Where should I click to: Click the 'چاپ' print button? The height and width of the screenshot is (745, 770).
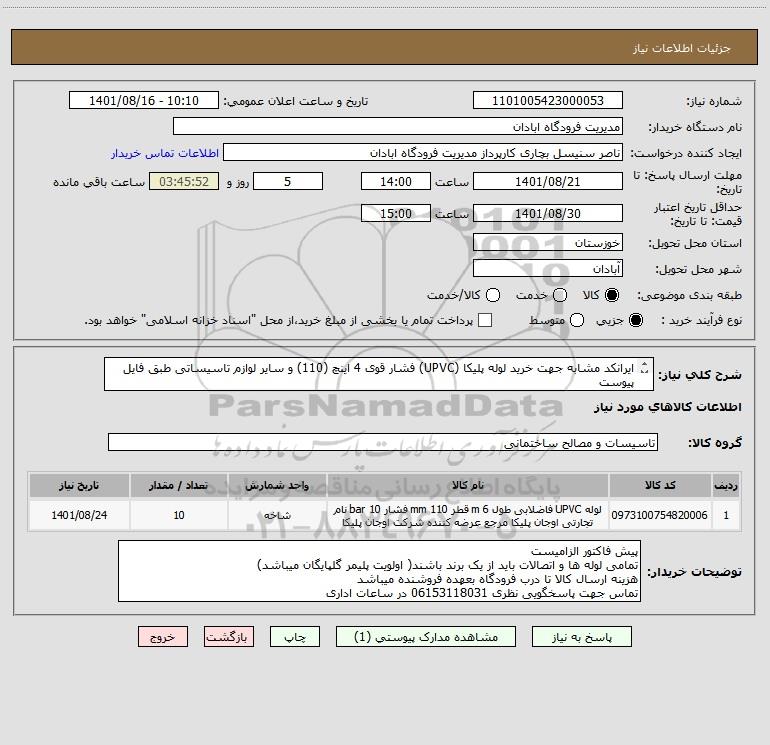pos(295,636)
